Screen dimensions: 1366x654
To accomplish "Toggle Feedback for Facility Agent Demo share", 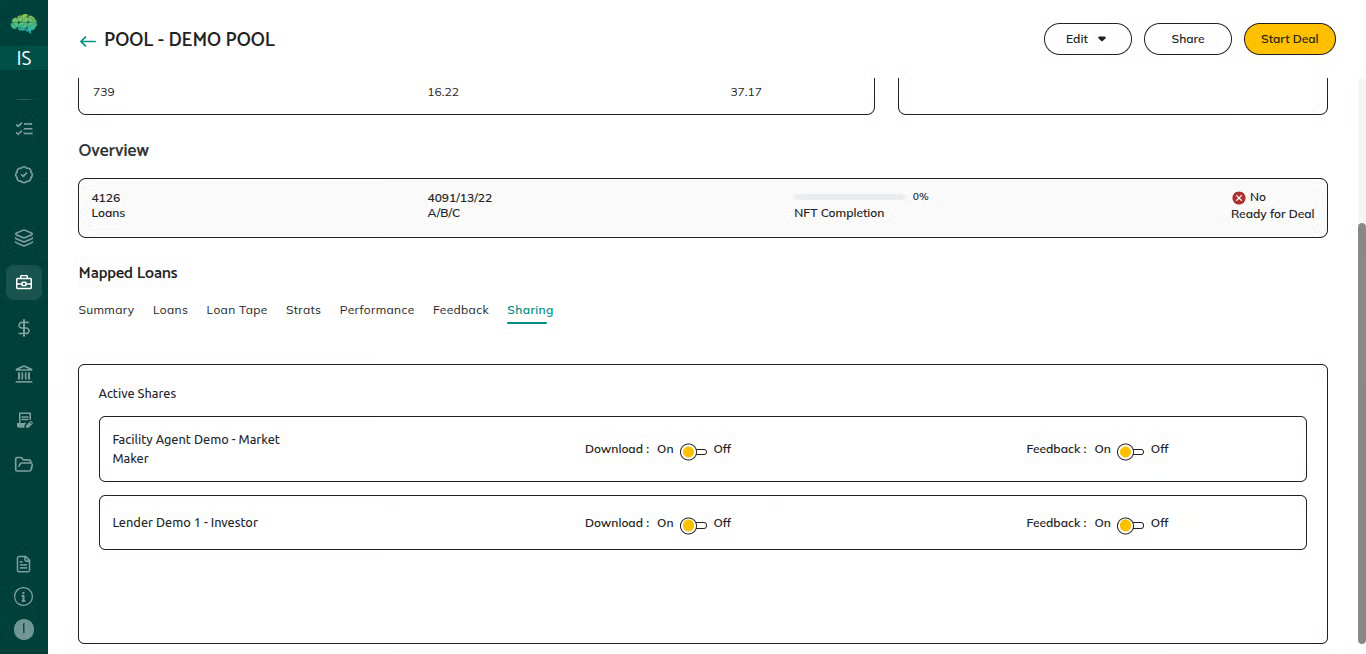I will tap(1130, 452).
